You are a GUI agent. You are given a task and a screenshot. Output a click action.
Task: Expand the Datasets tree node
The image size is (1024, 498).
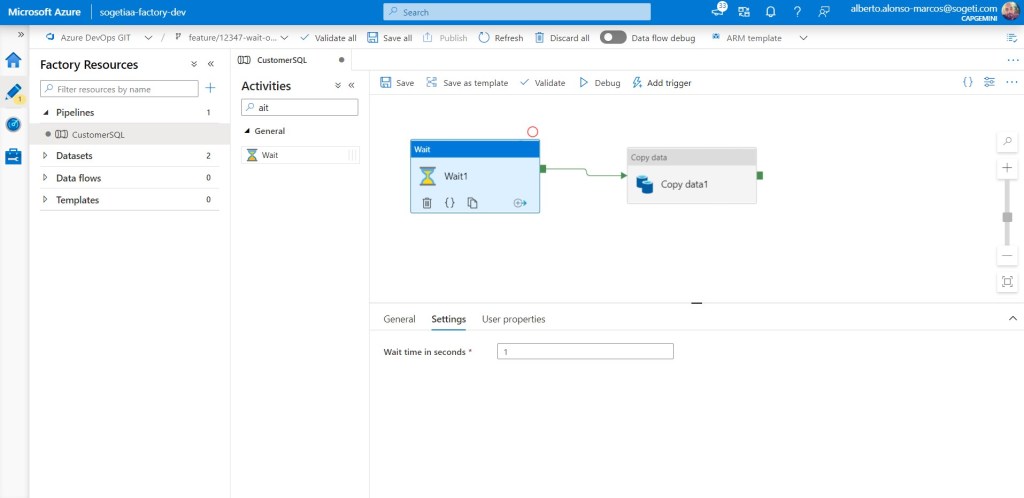pyautogui.click(x=46, y=156)
